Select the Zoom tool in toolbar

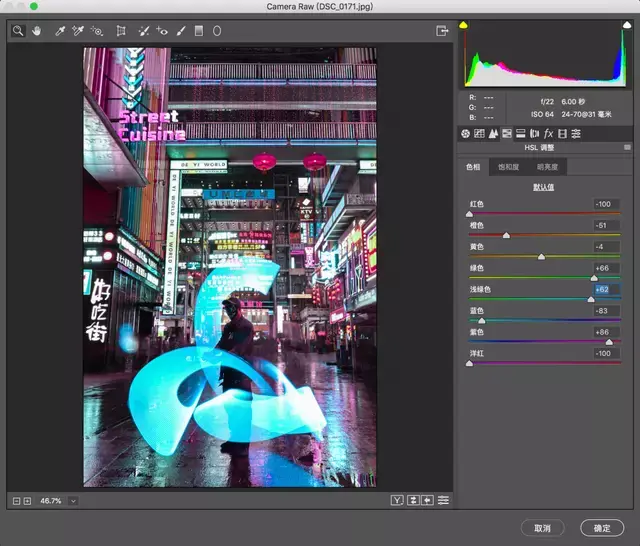click(18, 31)
